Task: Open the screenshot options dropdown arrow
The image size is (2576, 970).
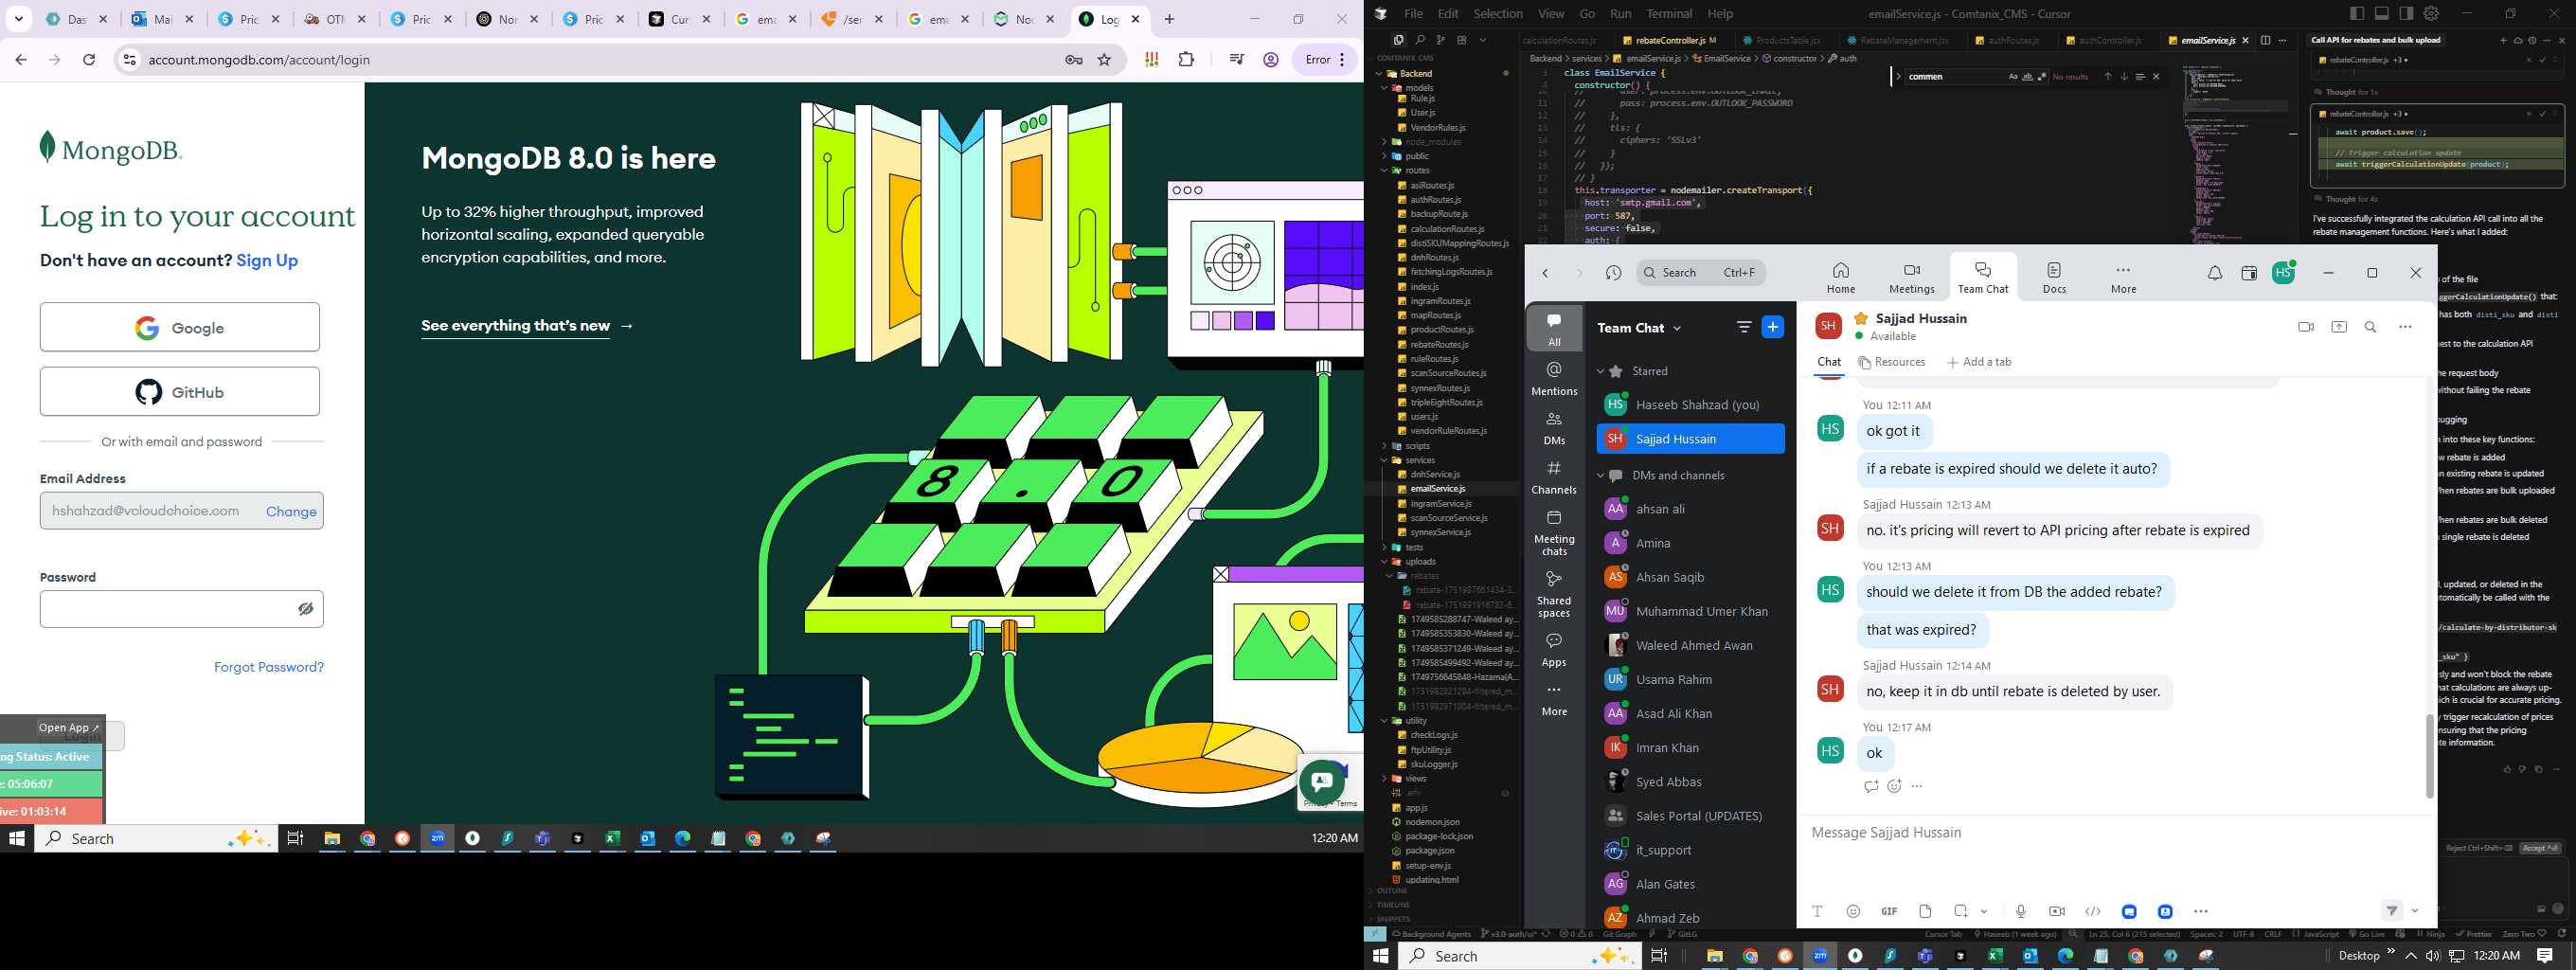Action: (x=1984, y=911)
